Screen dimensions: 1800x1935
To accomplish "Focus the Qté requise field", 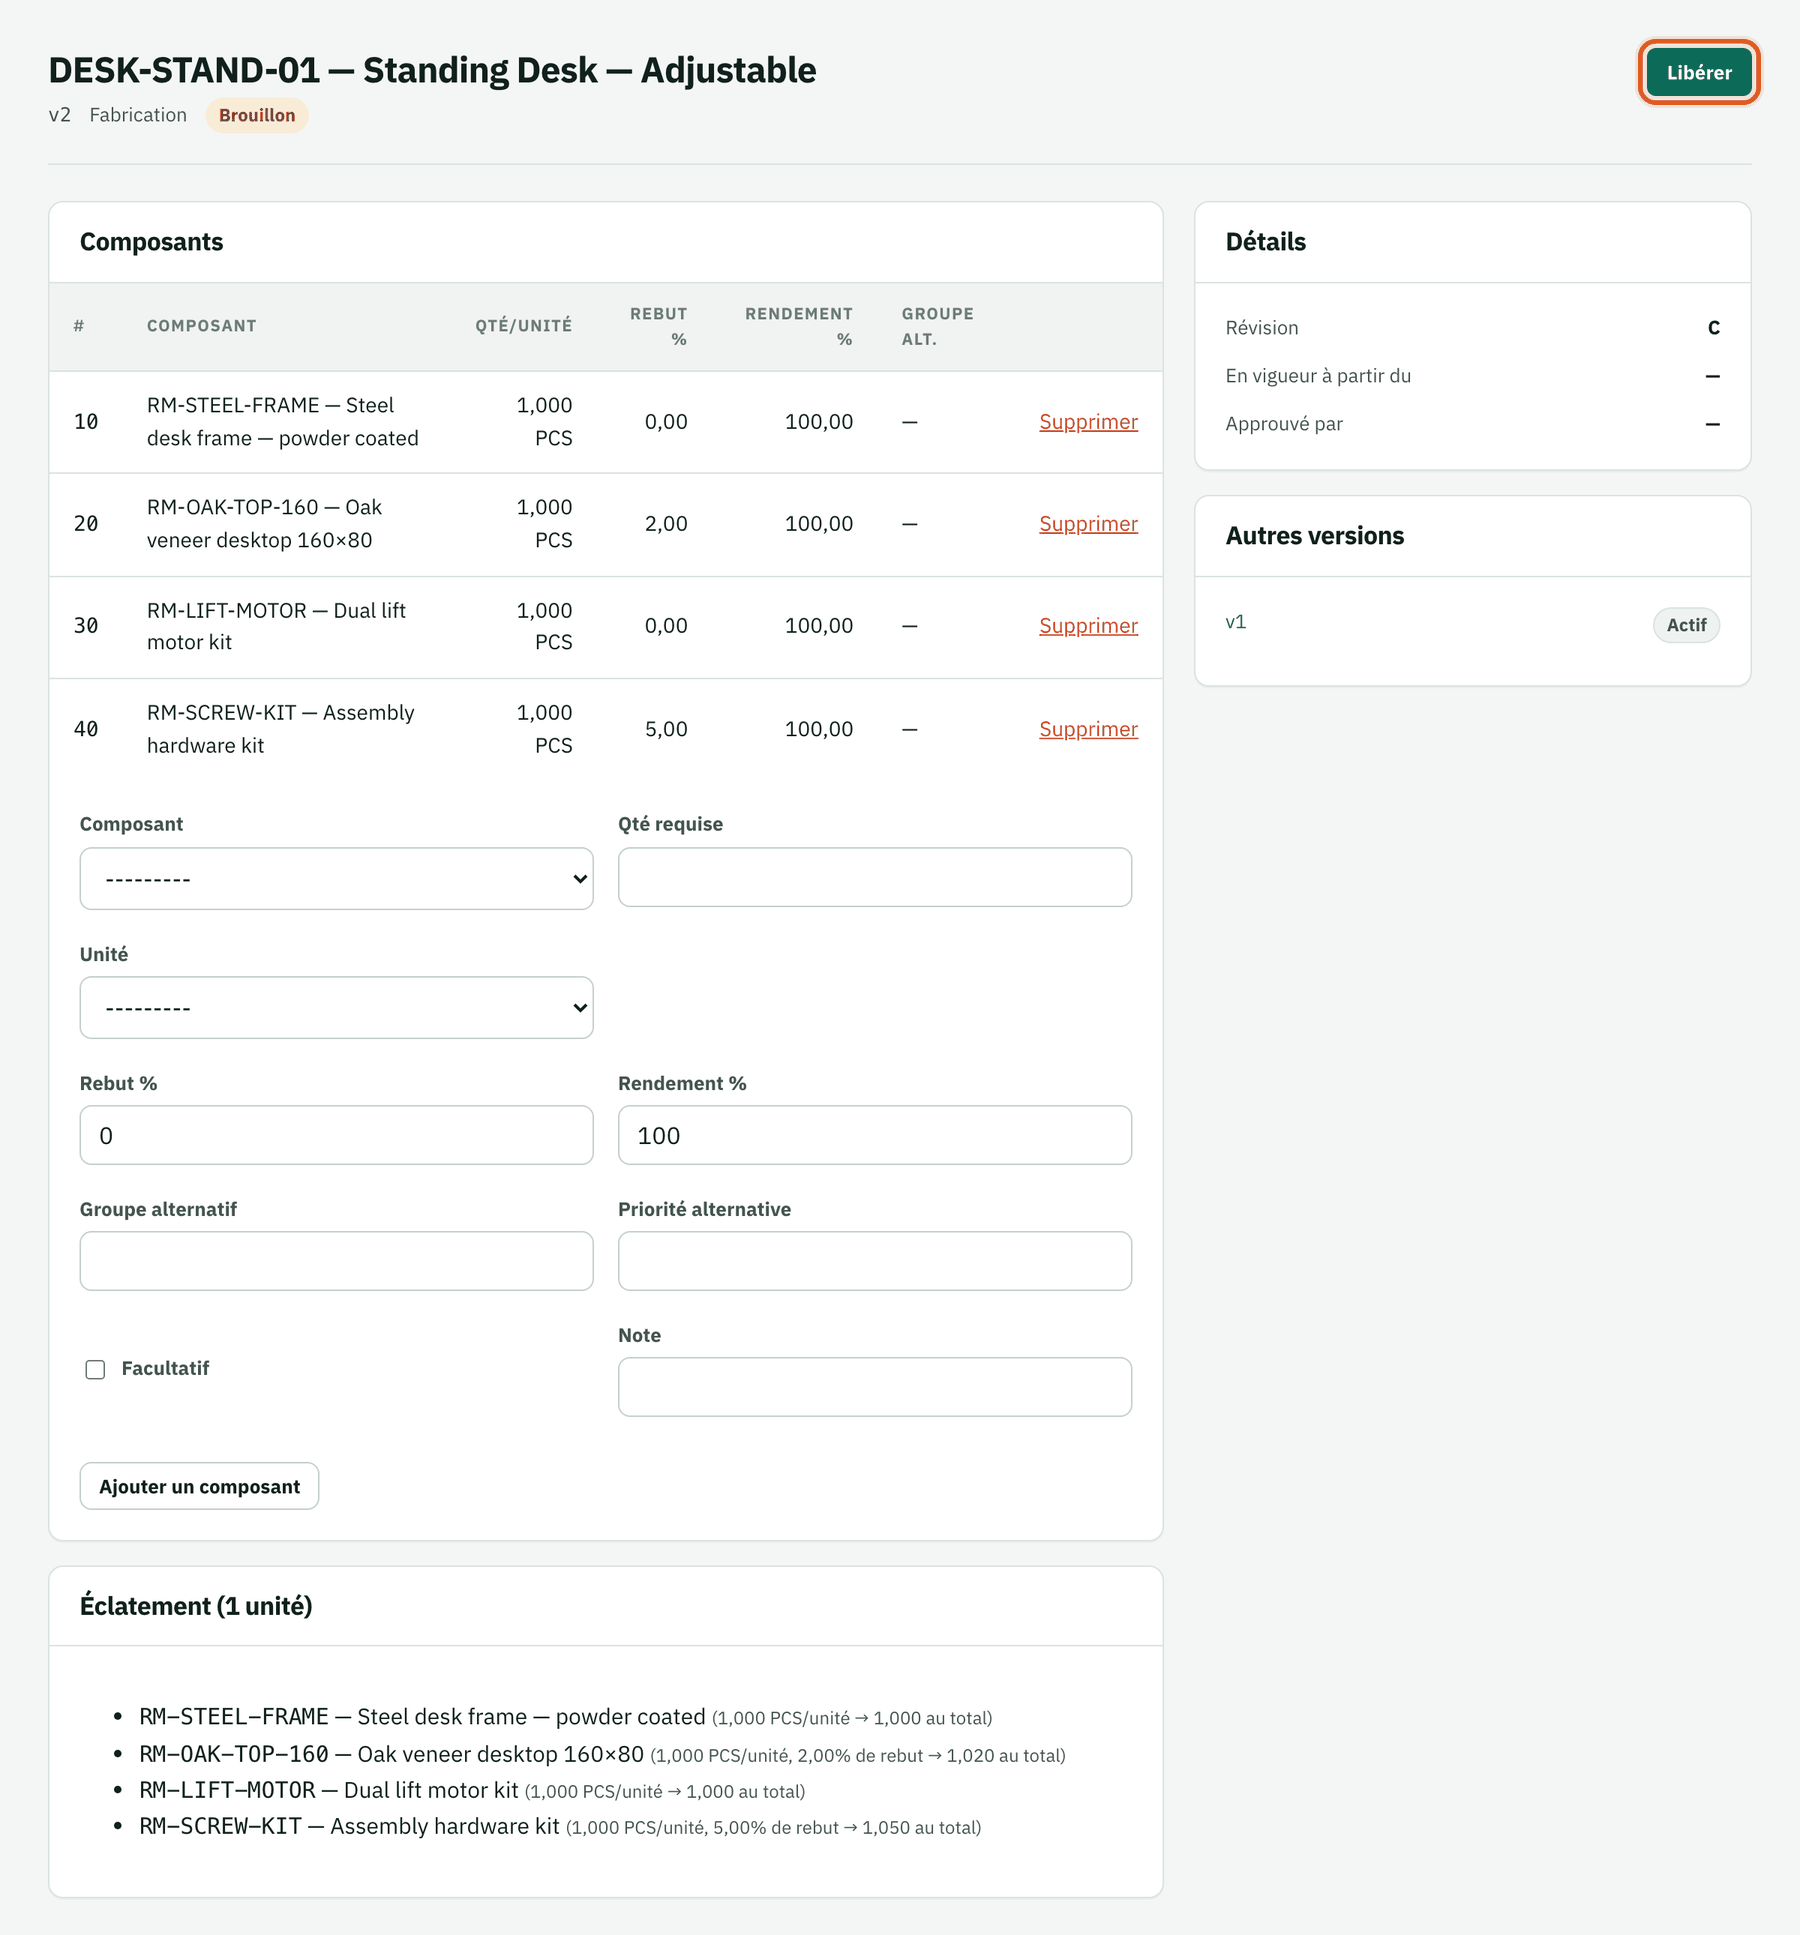I will (x=875, y=877).
